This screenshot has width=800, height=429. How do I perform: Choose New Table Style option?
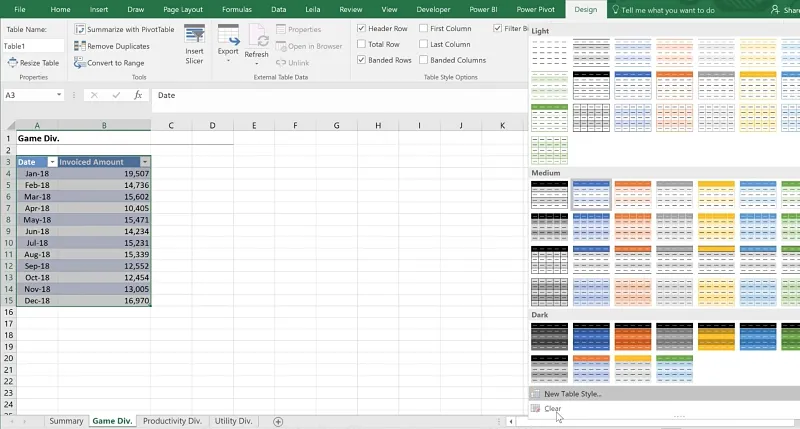(x=572, y=394)
